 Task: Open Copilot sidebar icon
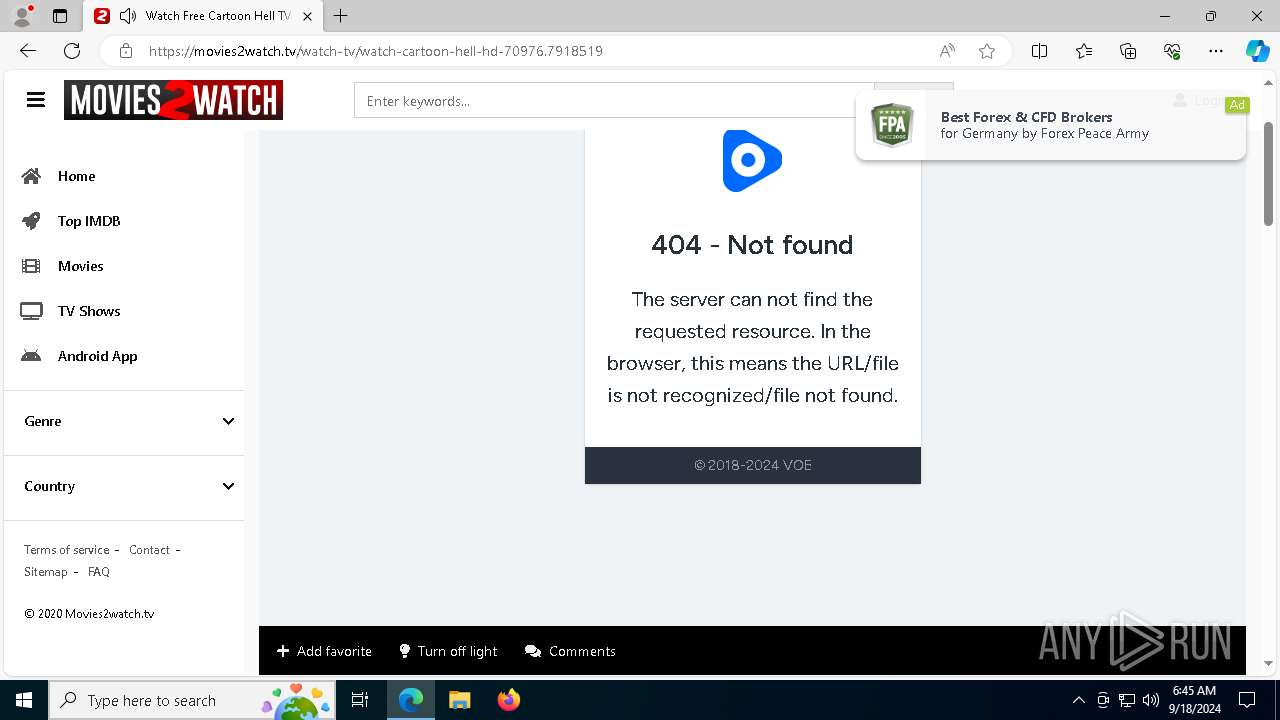pyautogui.click(x=1257, y=51)
